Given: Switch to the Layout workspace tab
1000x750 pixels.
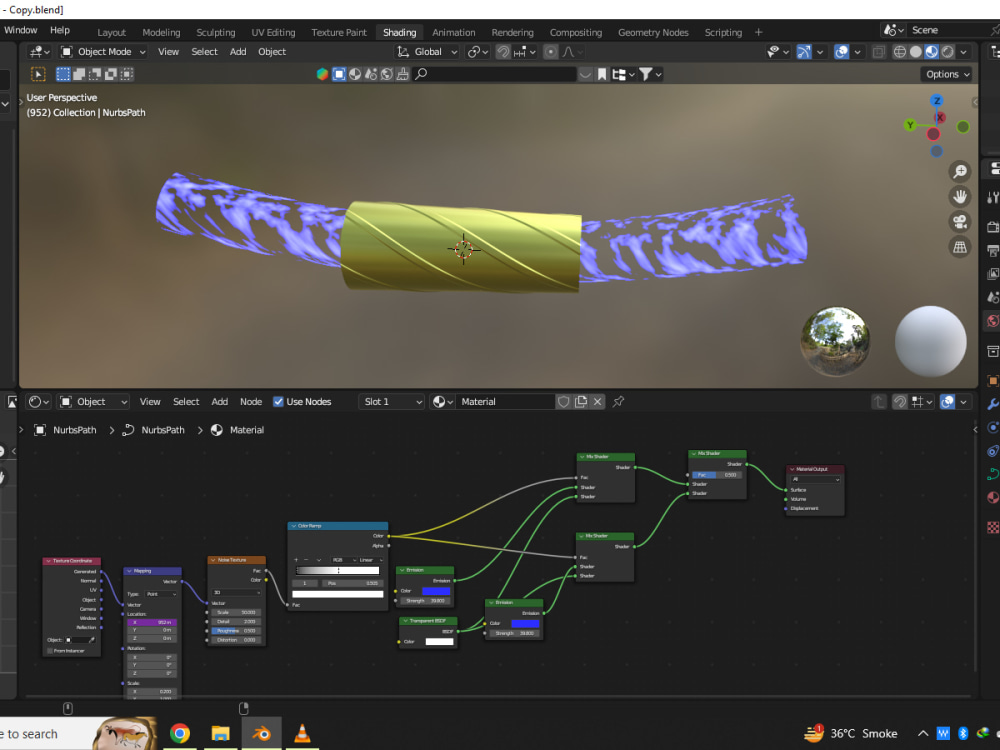Looking at the screenshot, I should click(112, 33).
